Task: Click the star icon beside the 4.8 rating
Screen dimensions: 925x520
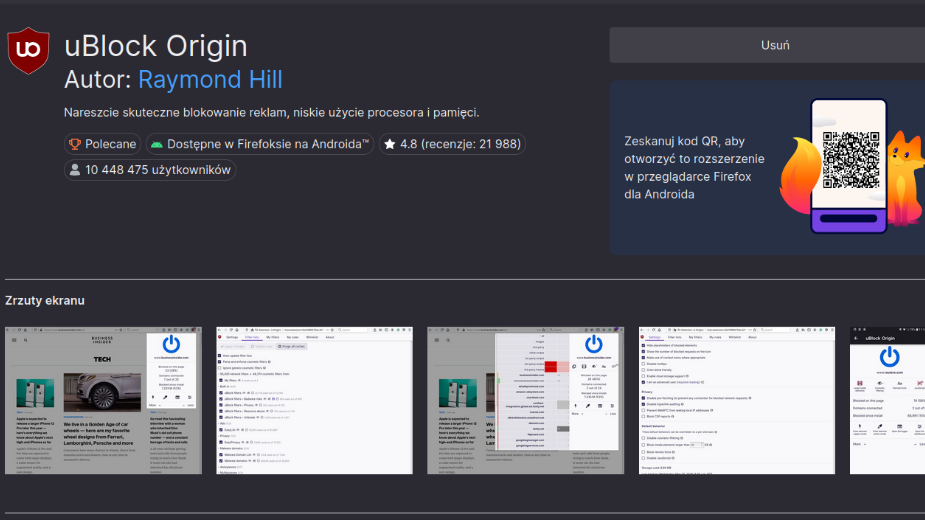Action: 389,144
